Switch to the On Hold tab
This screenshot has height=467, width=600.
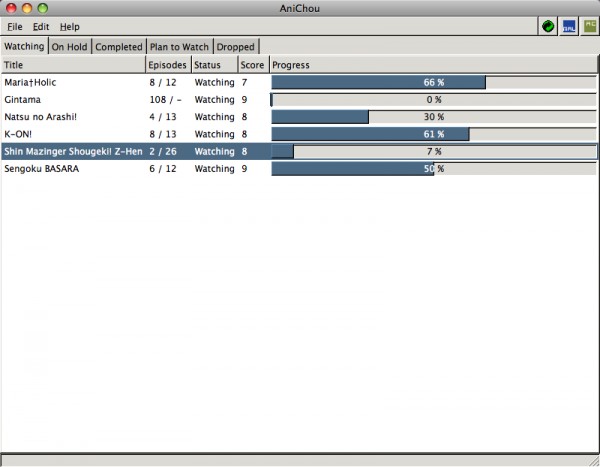click(x=69, y=47)
